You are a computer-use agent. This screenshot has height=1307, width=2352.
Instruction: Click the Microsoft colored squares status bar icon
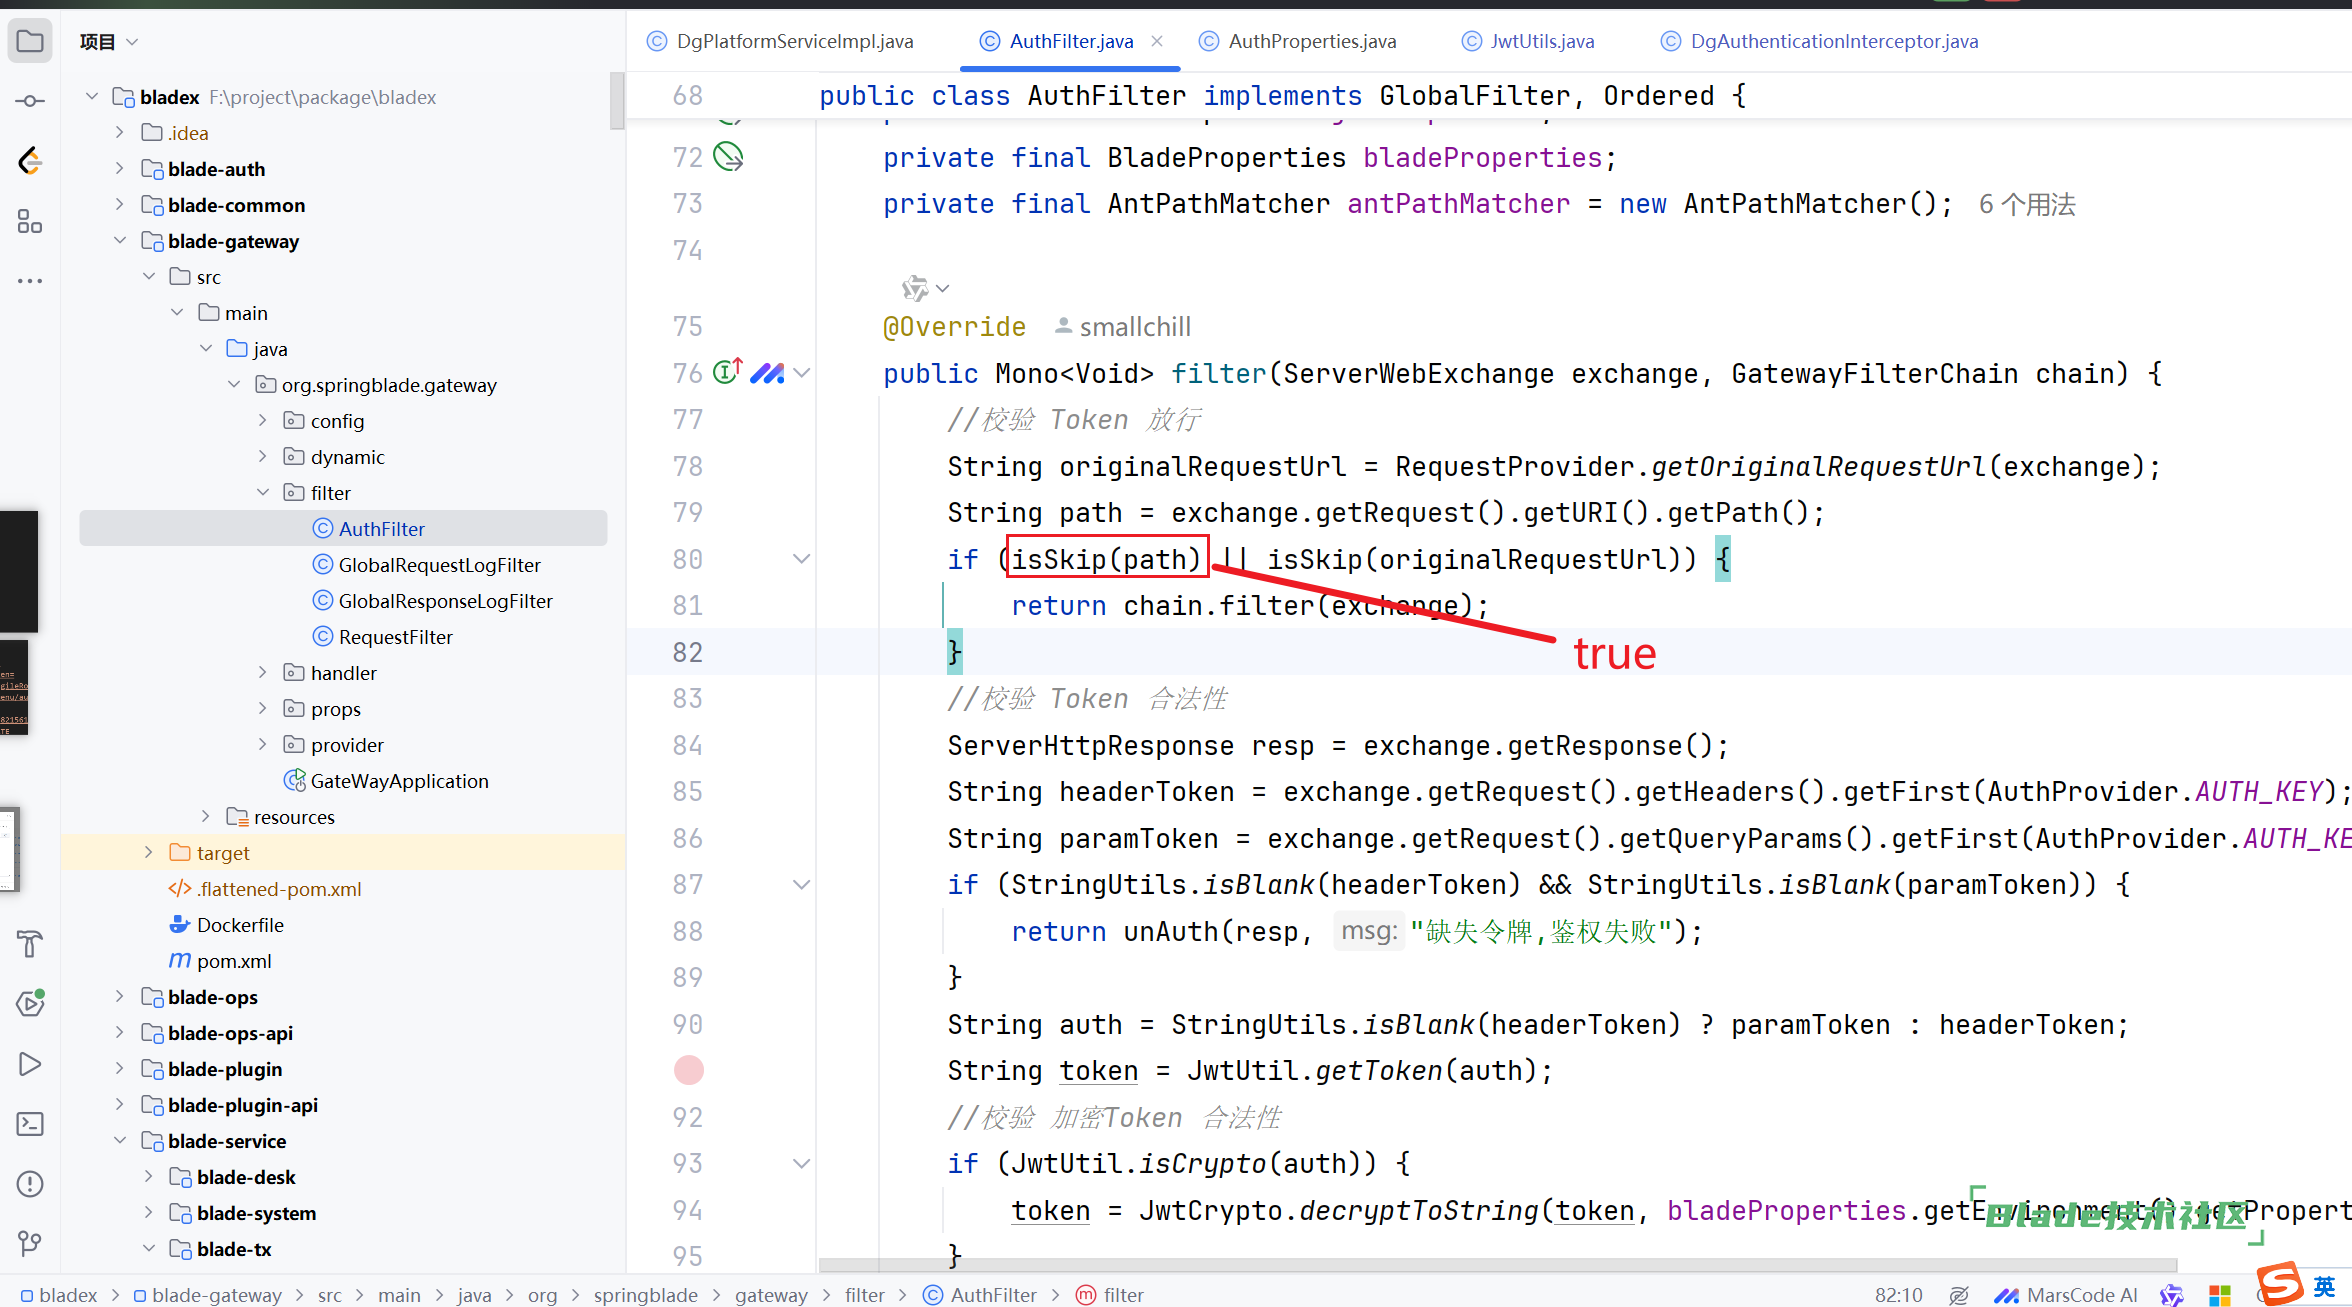pyautogui.click(x=2220, y=1295)
